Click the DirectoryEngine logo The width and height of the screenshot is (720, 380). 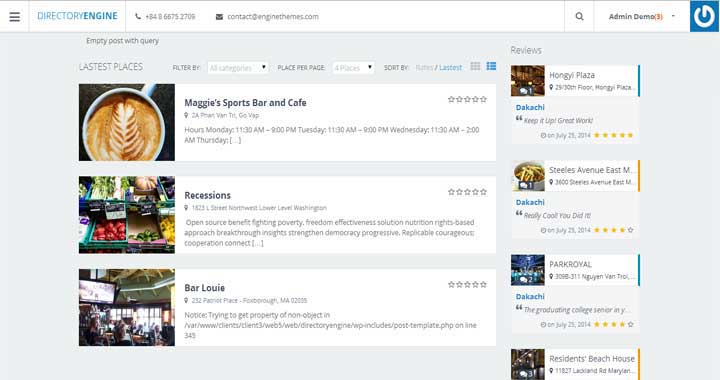tap(77, 16)
